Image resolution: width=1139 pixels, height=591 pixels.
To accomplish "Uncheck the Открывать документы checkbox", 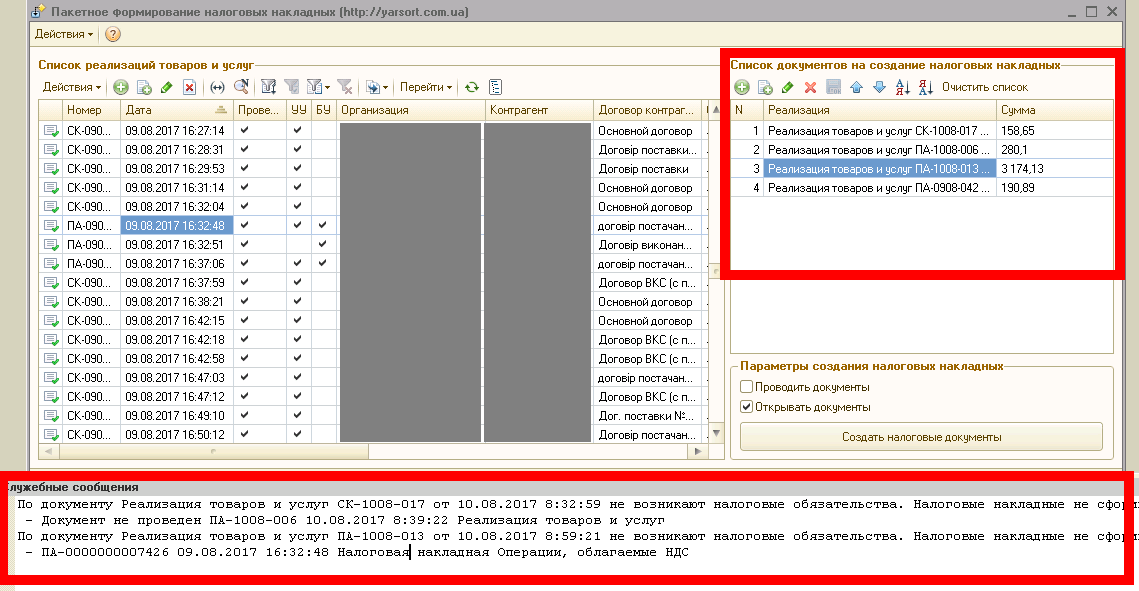I will 746,407.
